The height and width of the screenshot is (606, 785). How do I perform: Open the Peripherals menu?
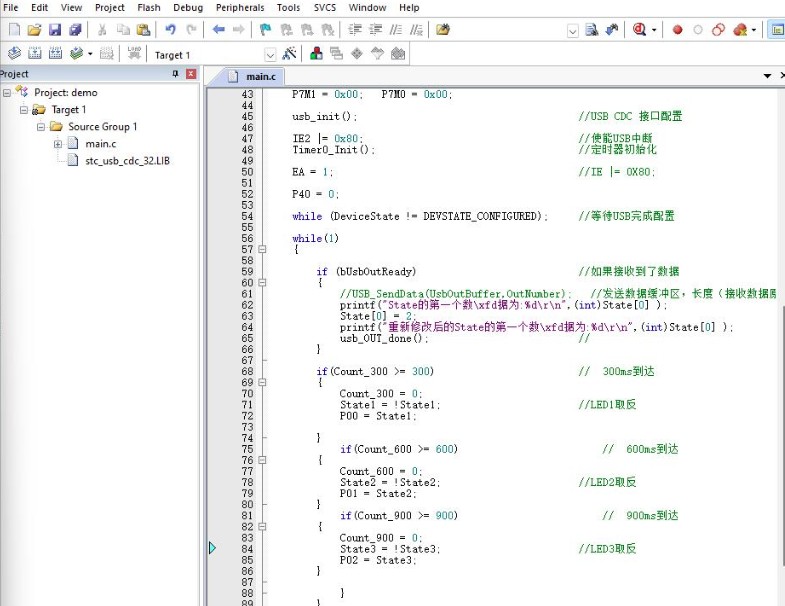(x=240, y=8)
